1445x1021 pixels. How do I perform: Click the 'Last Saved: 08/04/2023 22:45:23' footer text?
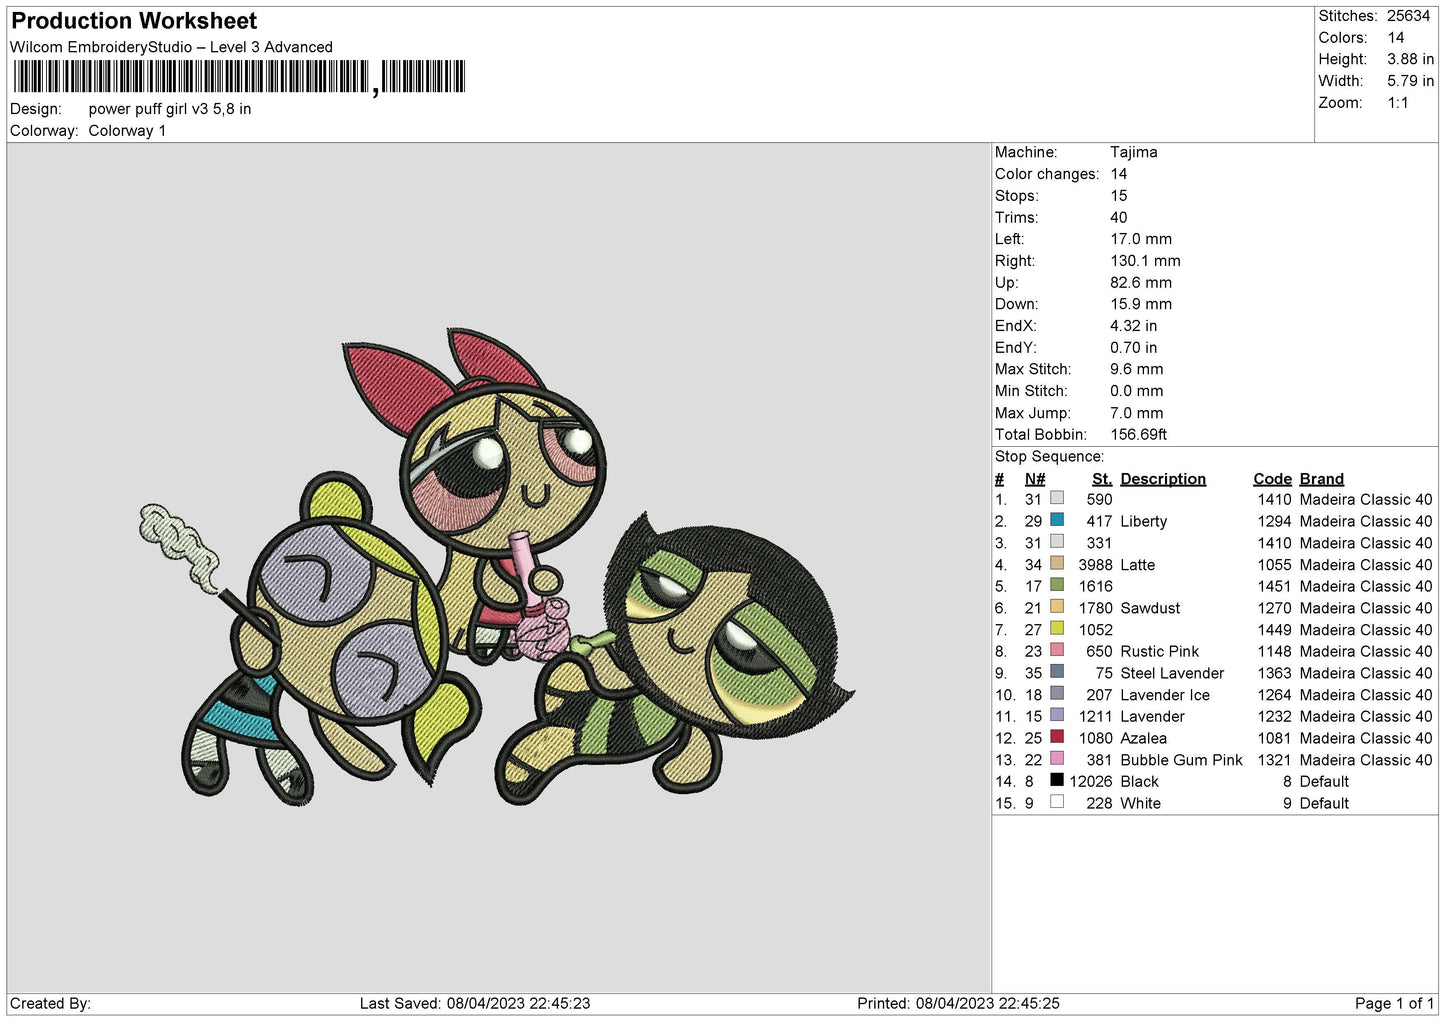pyautogui.click(x=475, y=1003)
